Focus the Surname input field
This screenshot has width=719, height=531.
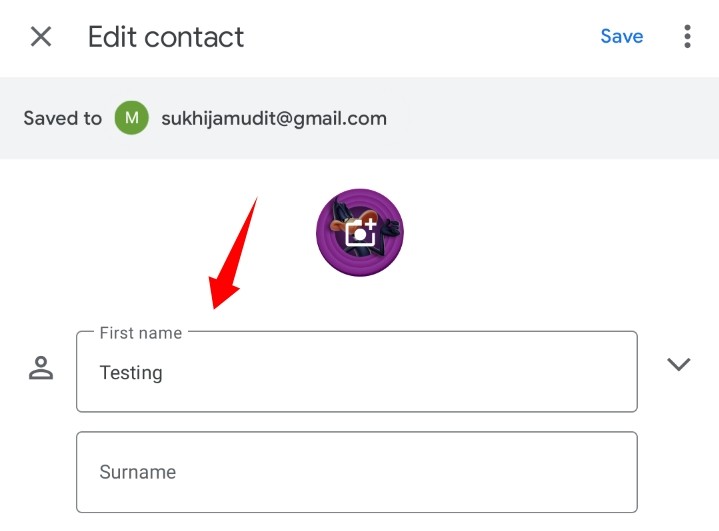(356, 472)
